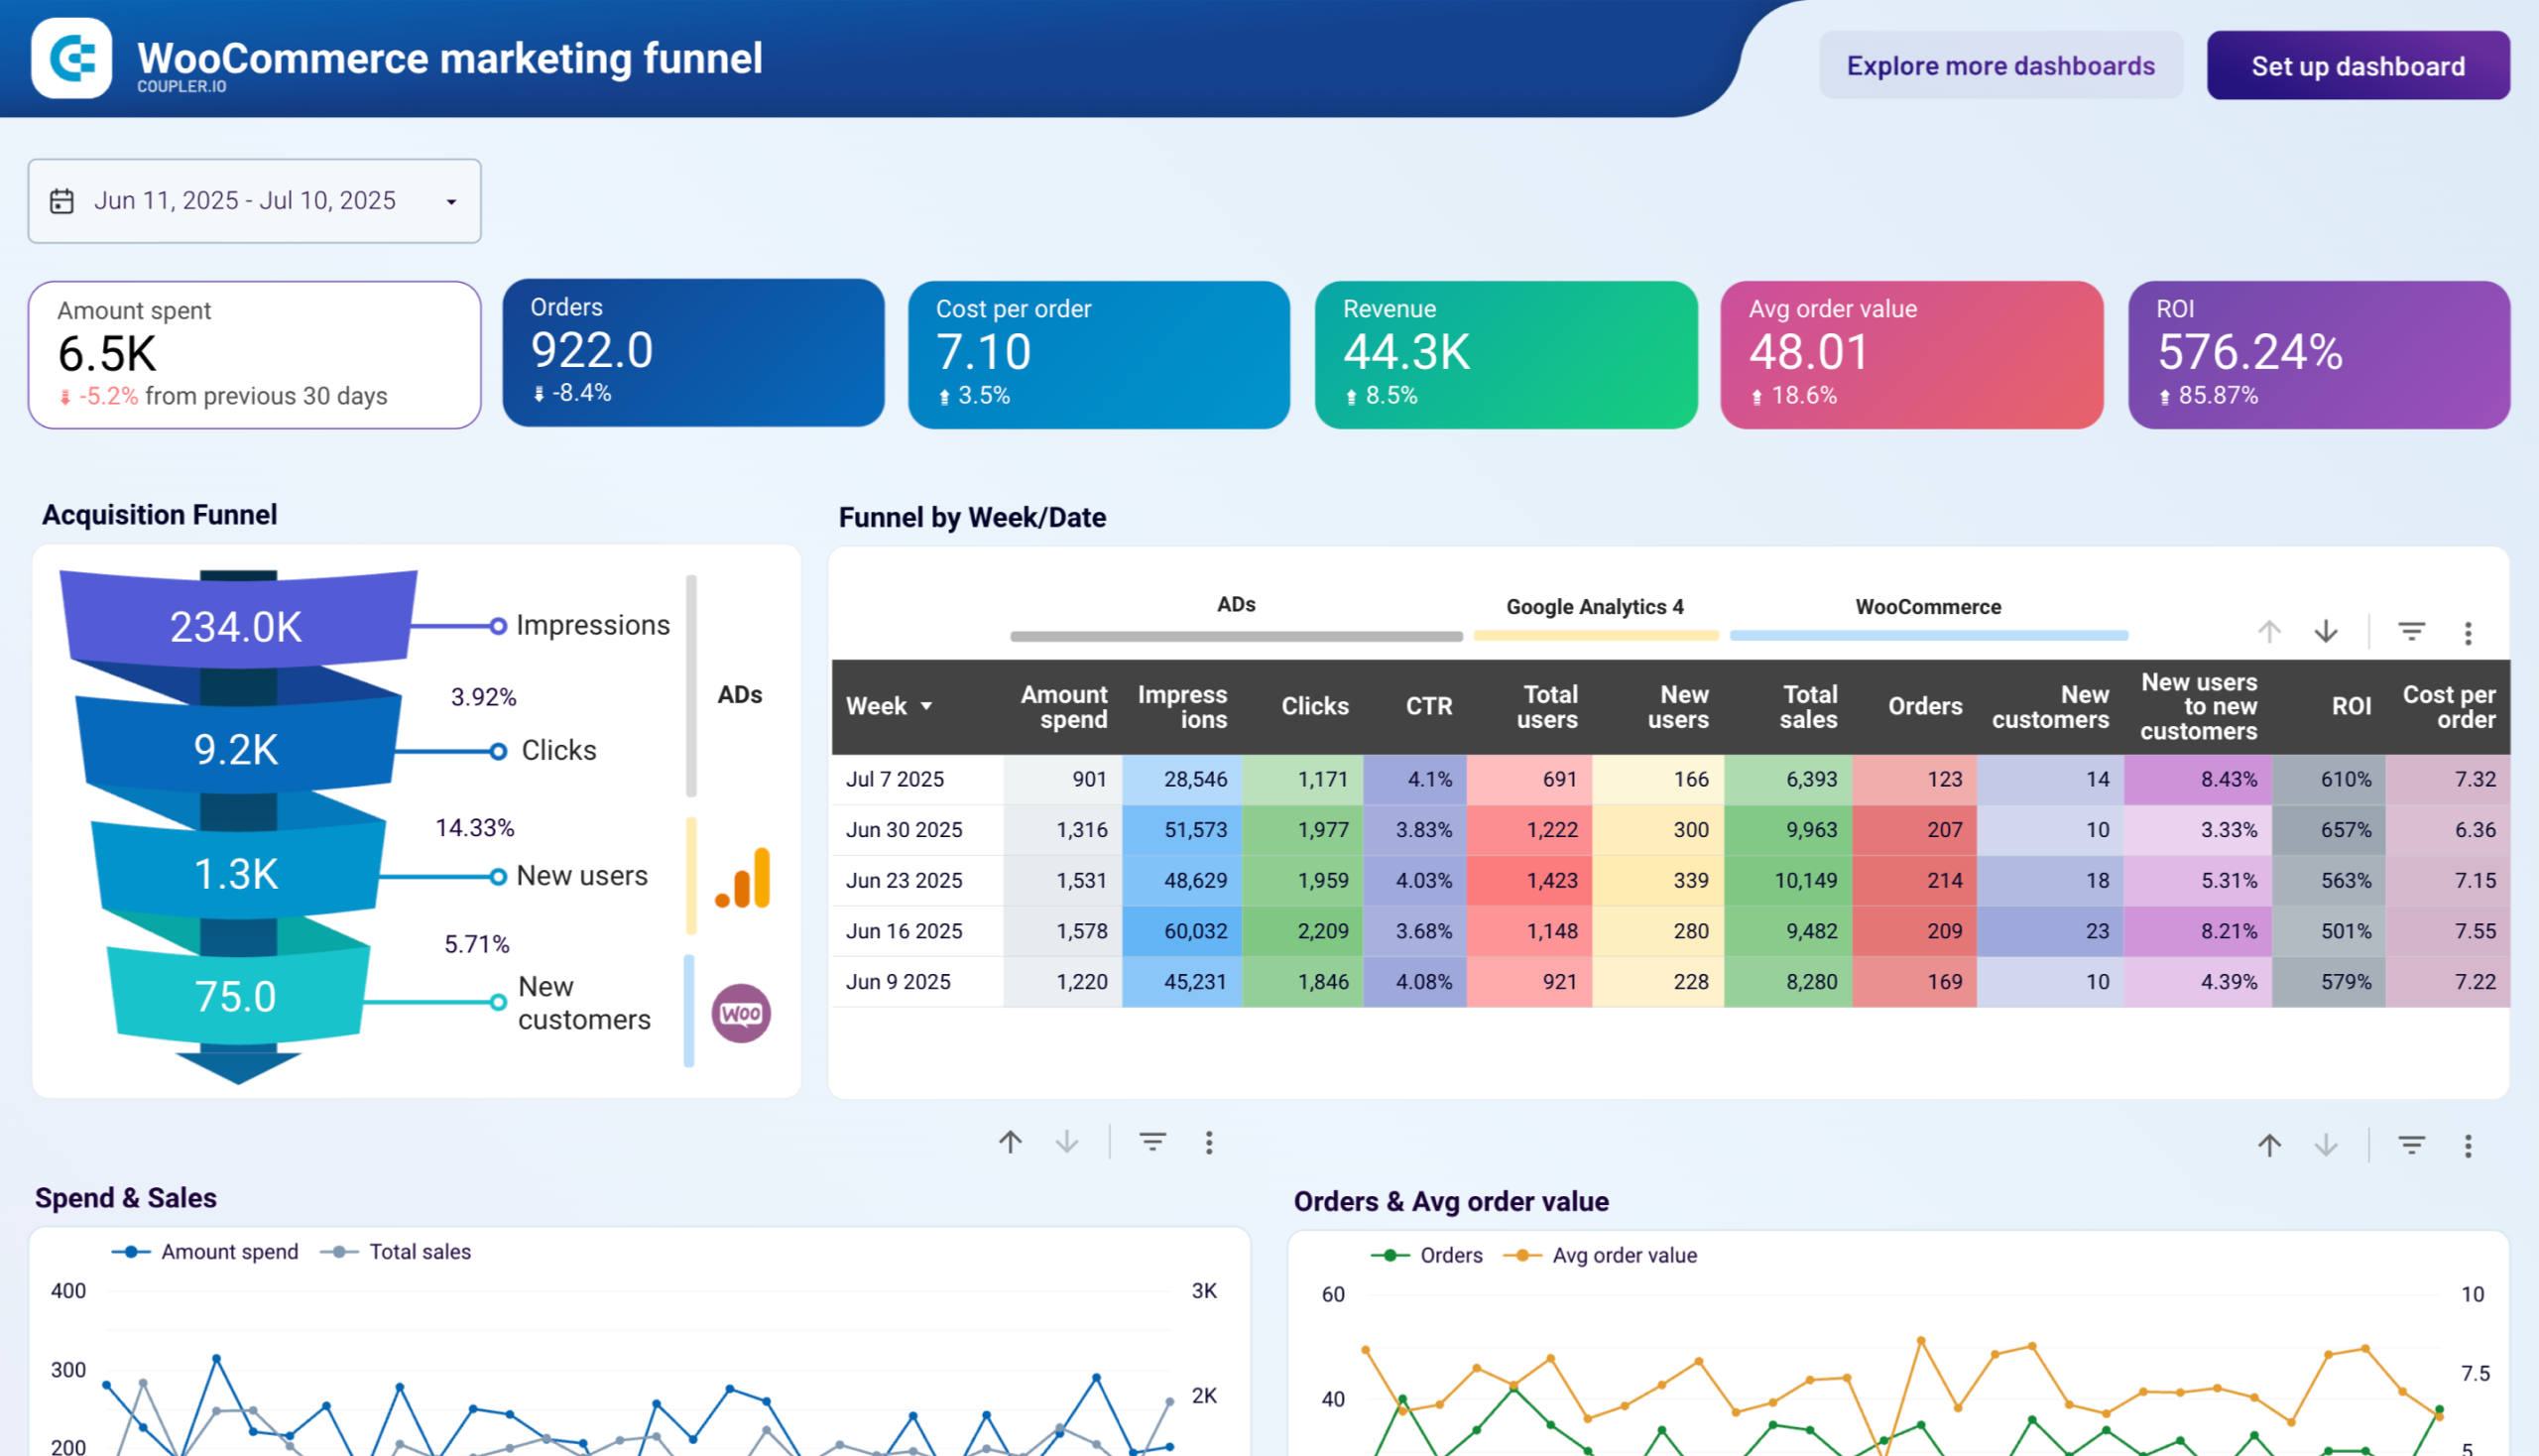Select the Google Analytics 4 section header
This screenshot has height=1456, width=2539.
pyautogui.click(x=1594, y=606)
